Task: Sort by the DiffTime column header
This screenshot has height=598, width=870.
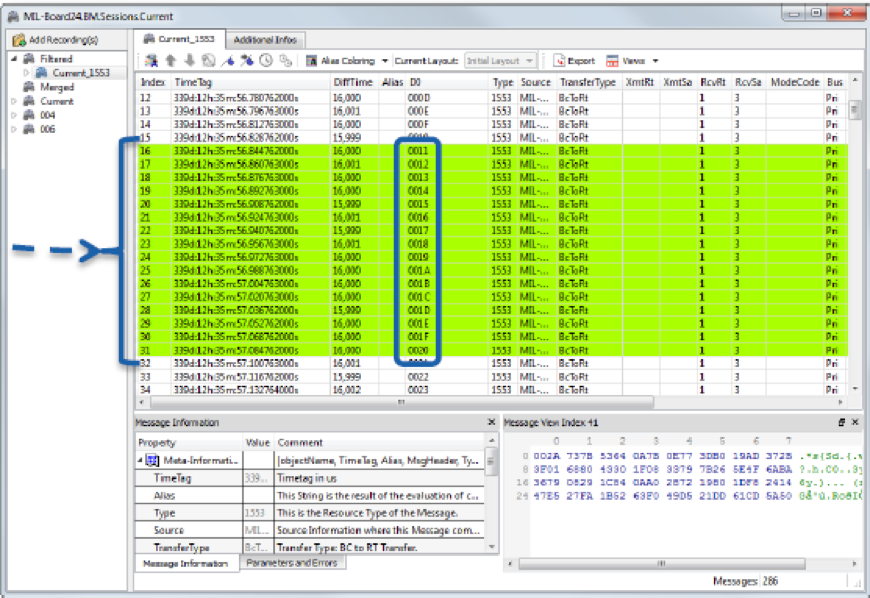Action: (x=353, y=82)
